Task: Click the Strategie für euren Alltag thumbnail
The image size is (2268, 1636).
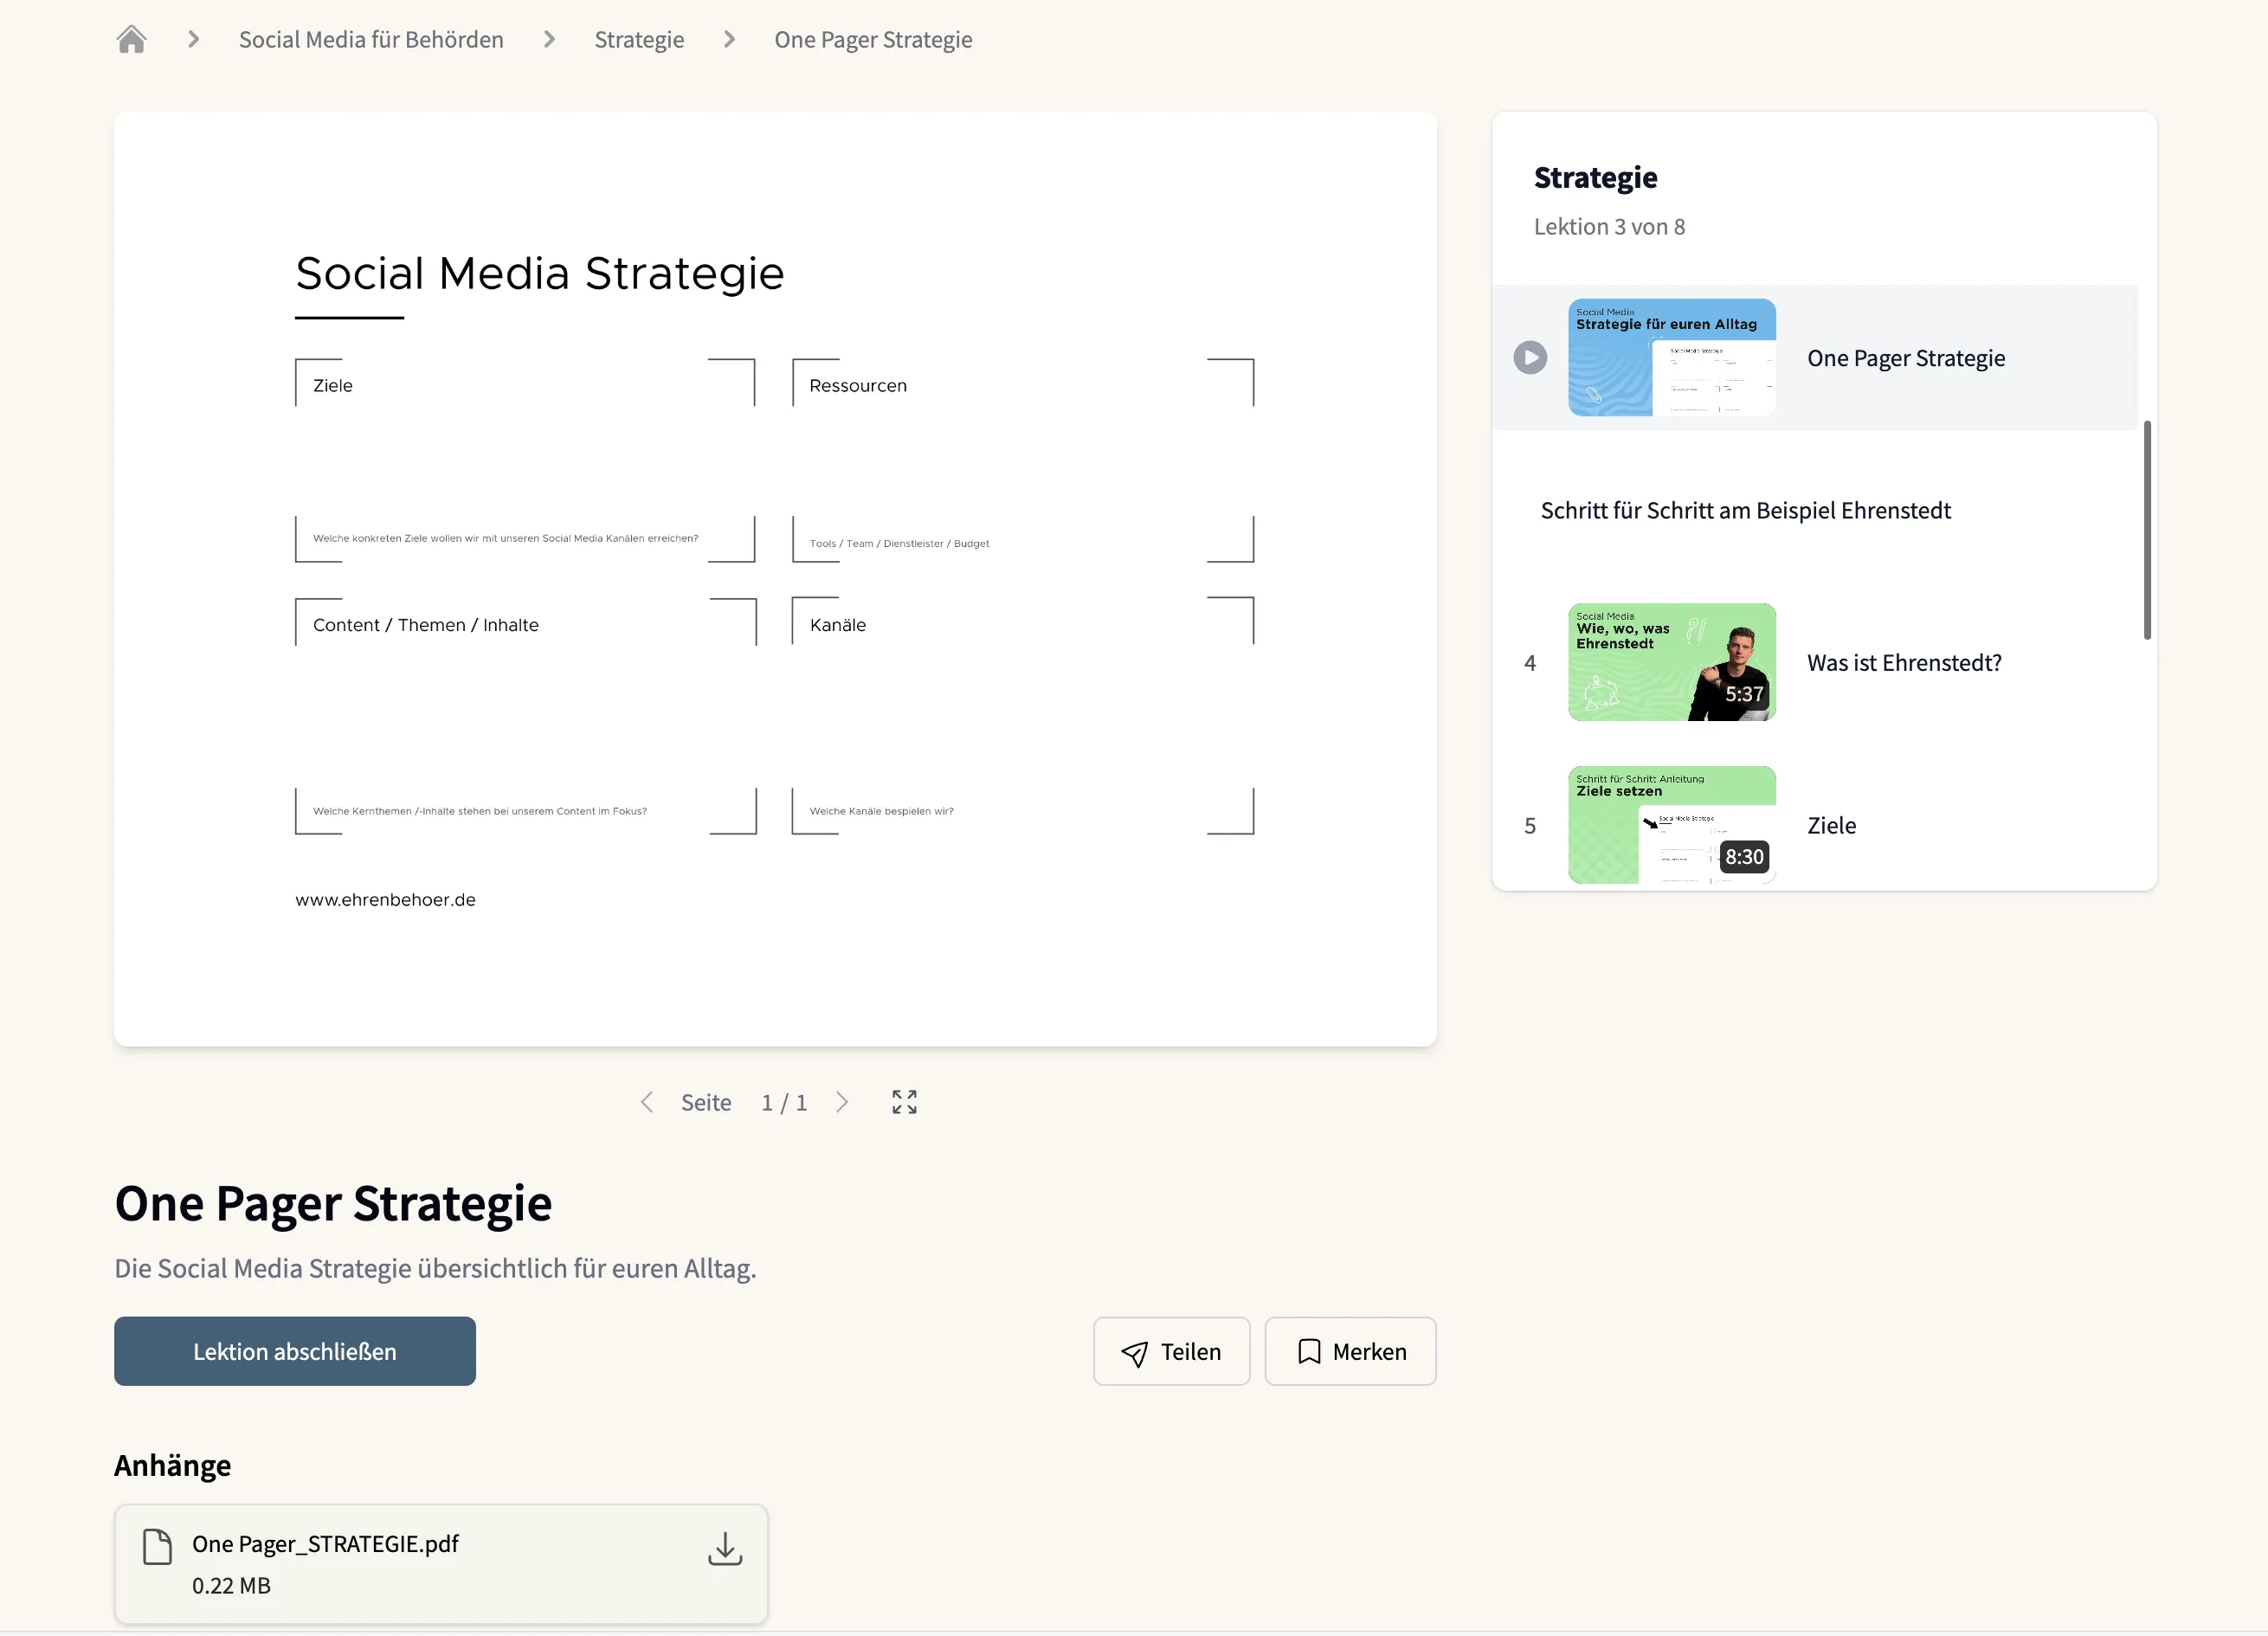Action: pos(1671,357)
